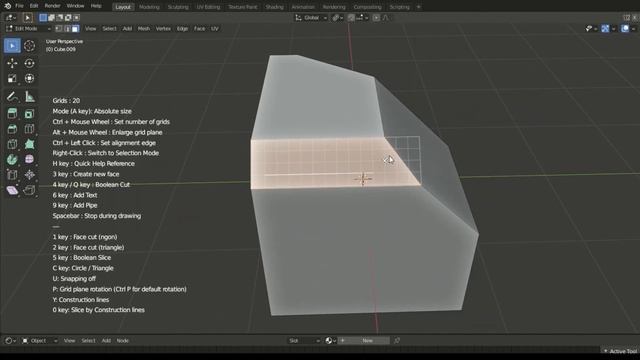Select the Bevel tool
640x360 pixels.
tap(12, 129)
